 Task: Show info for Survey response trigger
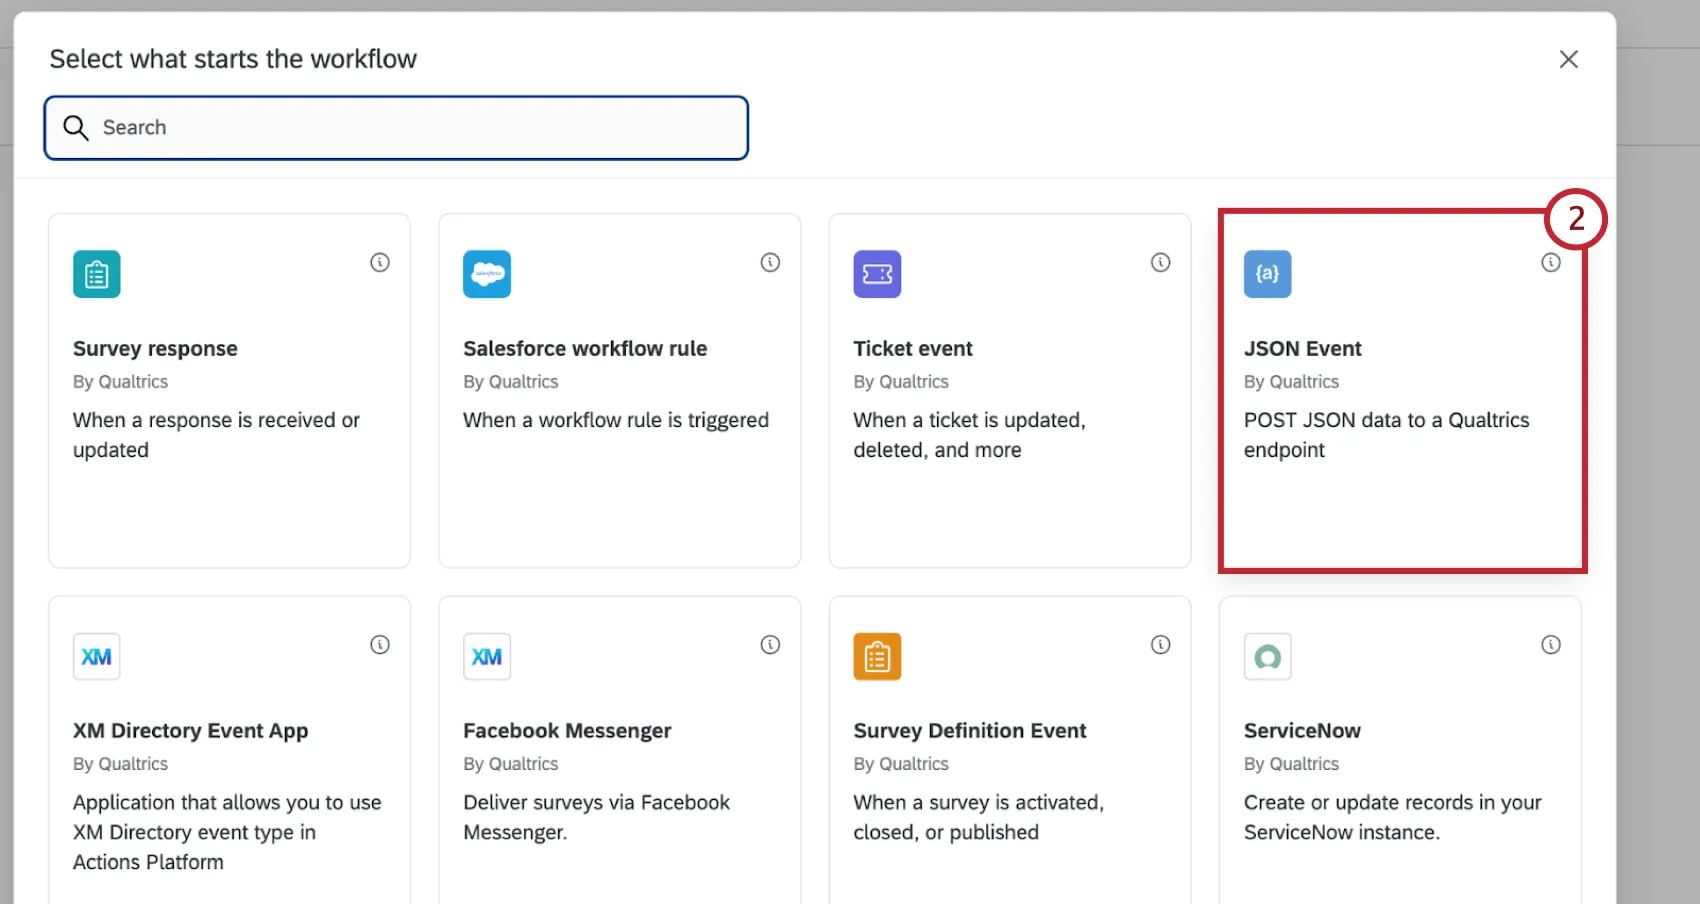380,263
